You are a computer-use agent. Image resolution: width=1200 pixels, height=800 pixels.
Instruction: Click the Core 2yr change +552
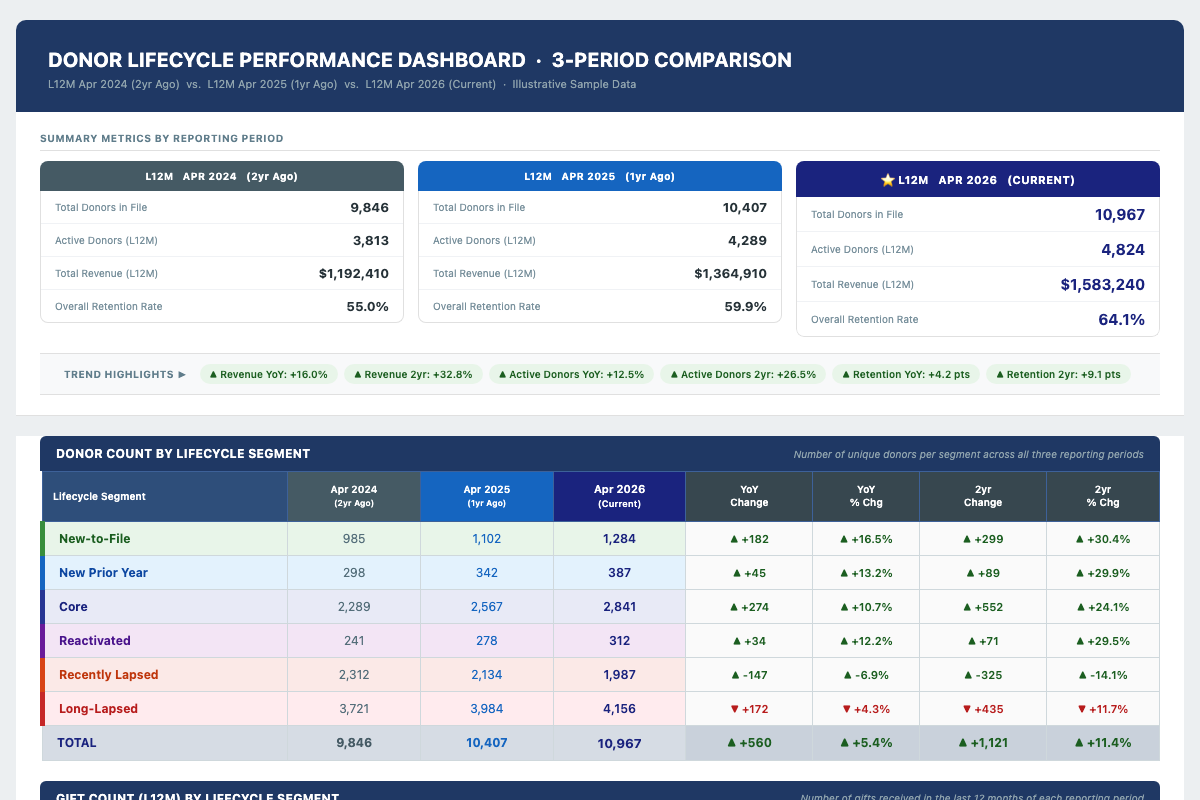(x=982, y=607)
